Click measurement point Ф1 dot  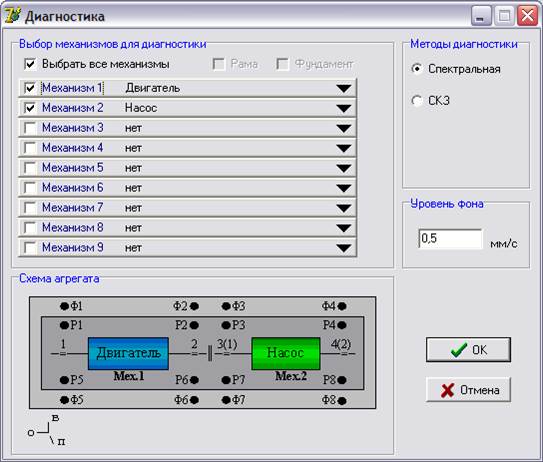pyautogui.click(x=64, y=306)
